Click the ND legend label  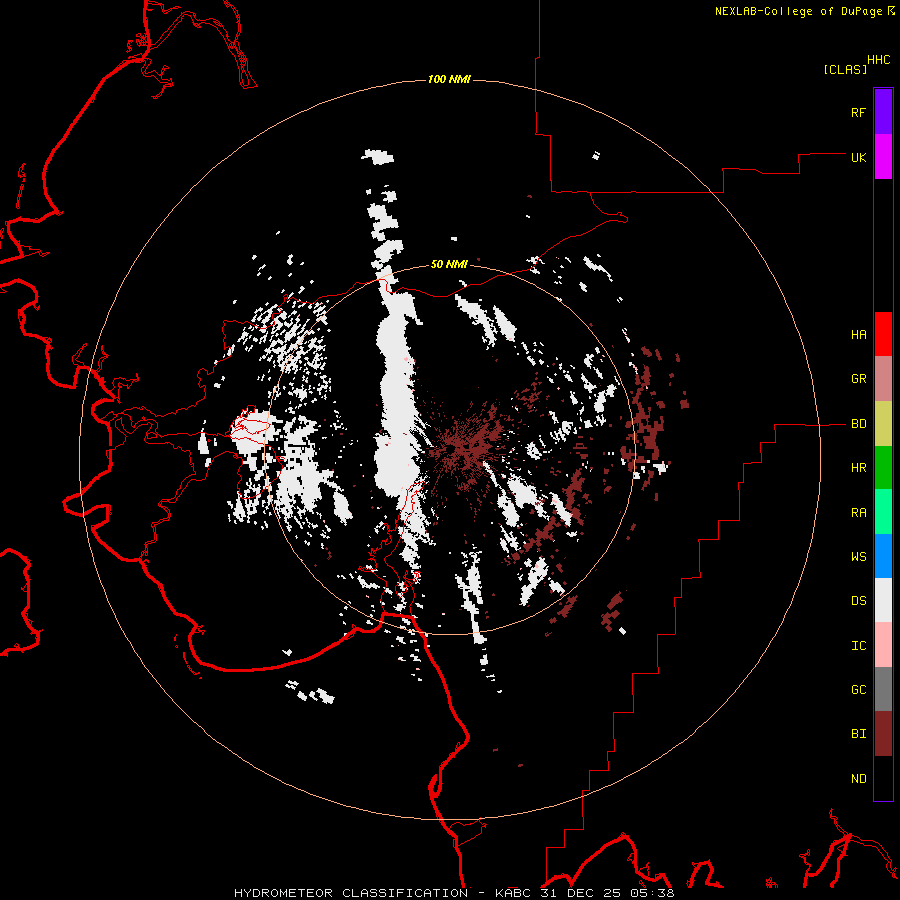click(858, 778)
